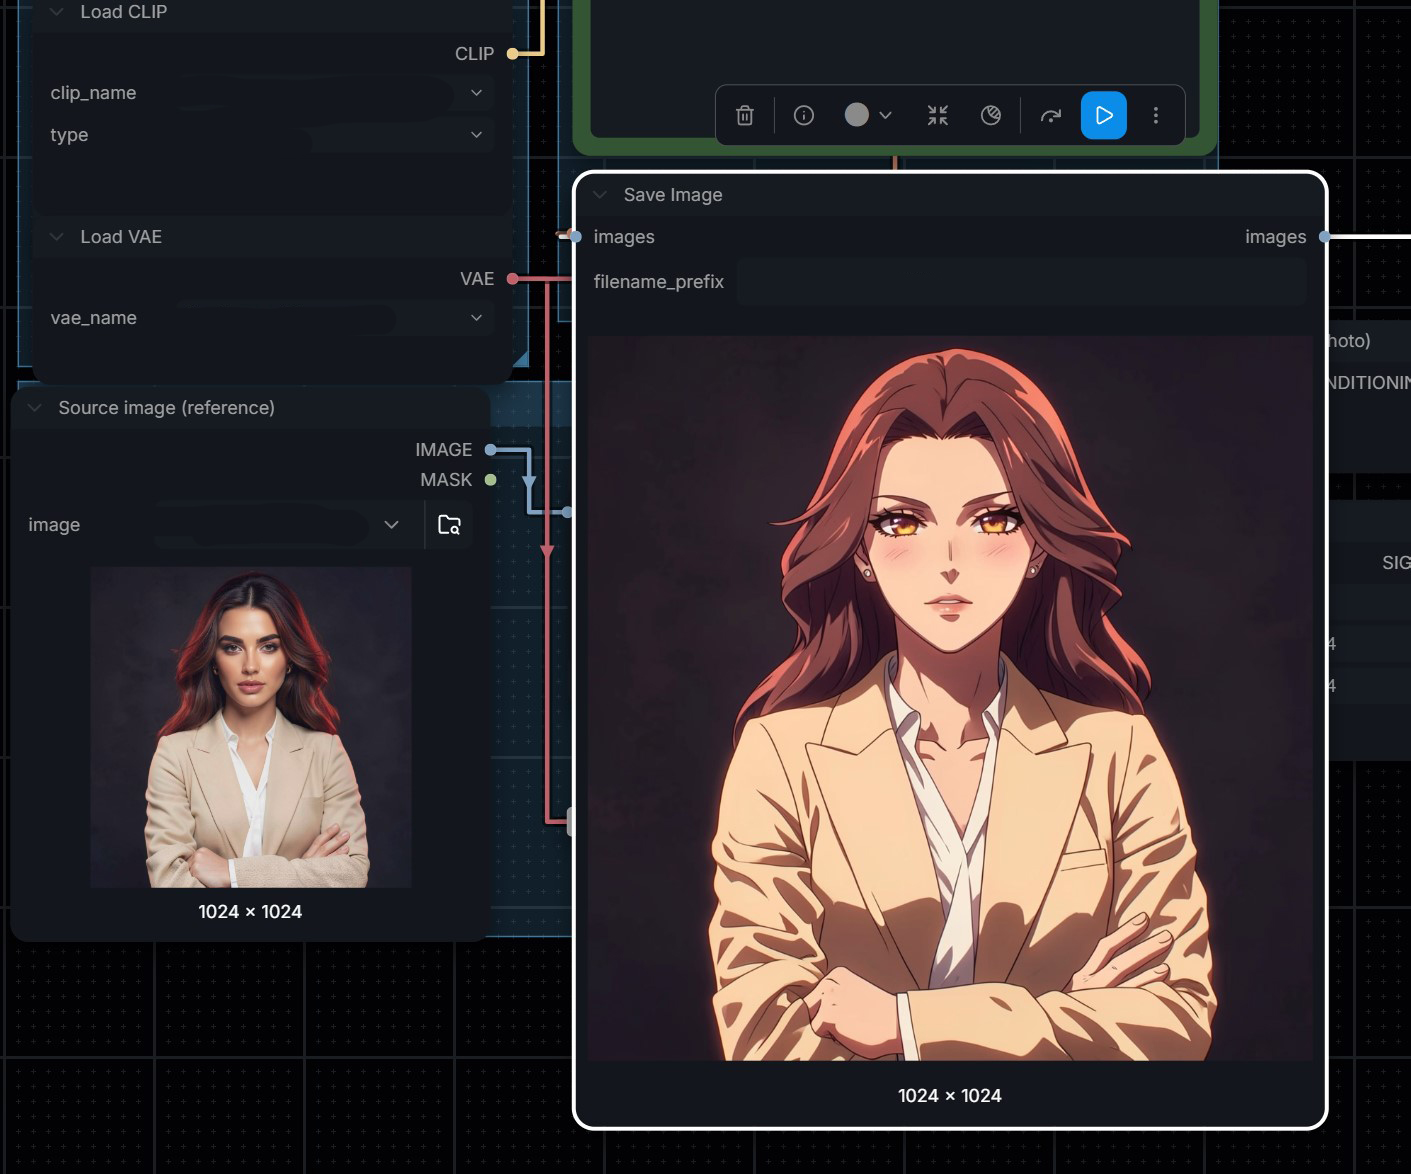Open node color picker circle

(x=857, y=115)
